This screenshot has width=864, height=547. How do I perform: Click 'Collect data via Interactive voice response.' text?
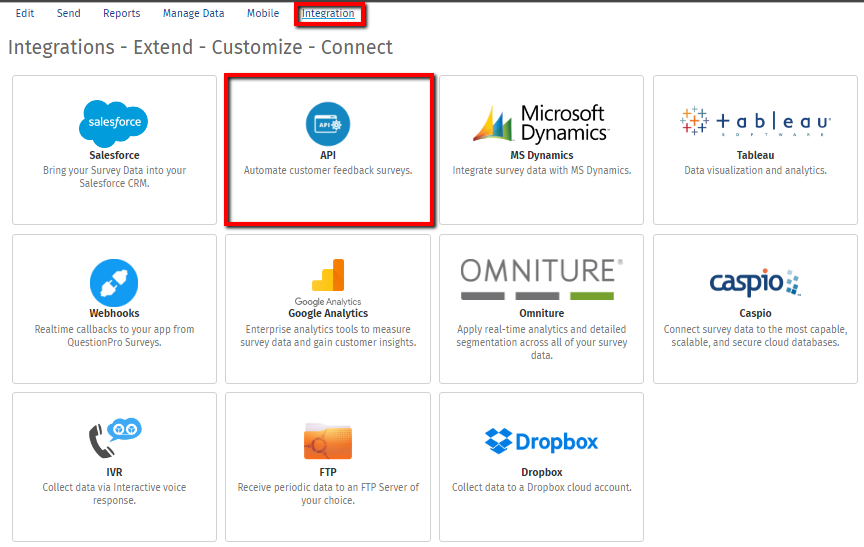point(114,494)
